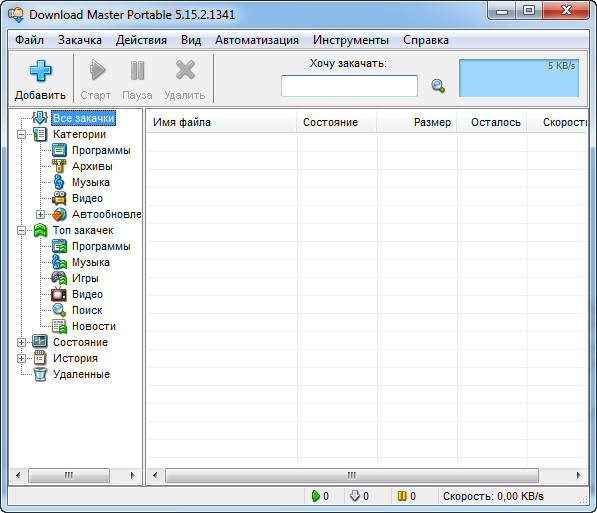Click green active downloads indicator in status bar
Image resolution: width=597 pixels, height=513 pixels.
pyautogui.click(x=315, y=496)
